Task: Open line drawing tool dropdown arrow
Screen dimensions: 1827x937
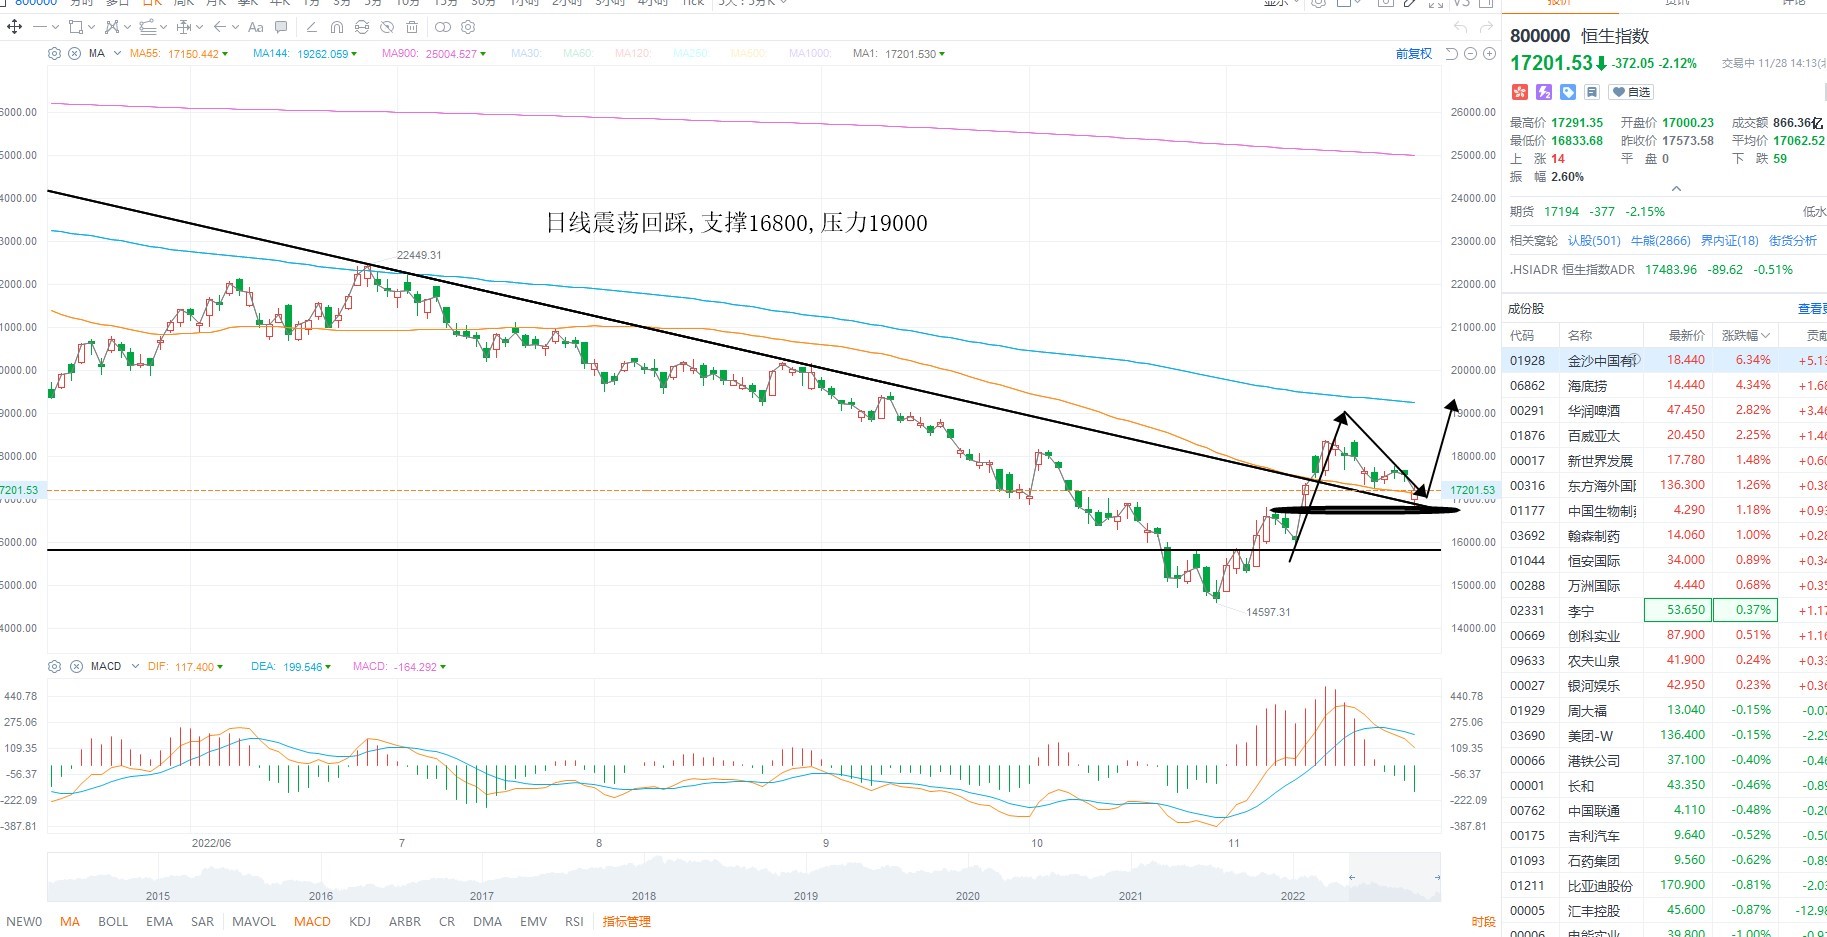Action: (x=55, y=27)
